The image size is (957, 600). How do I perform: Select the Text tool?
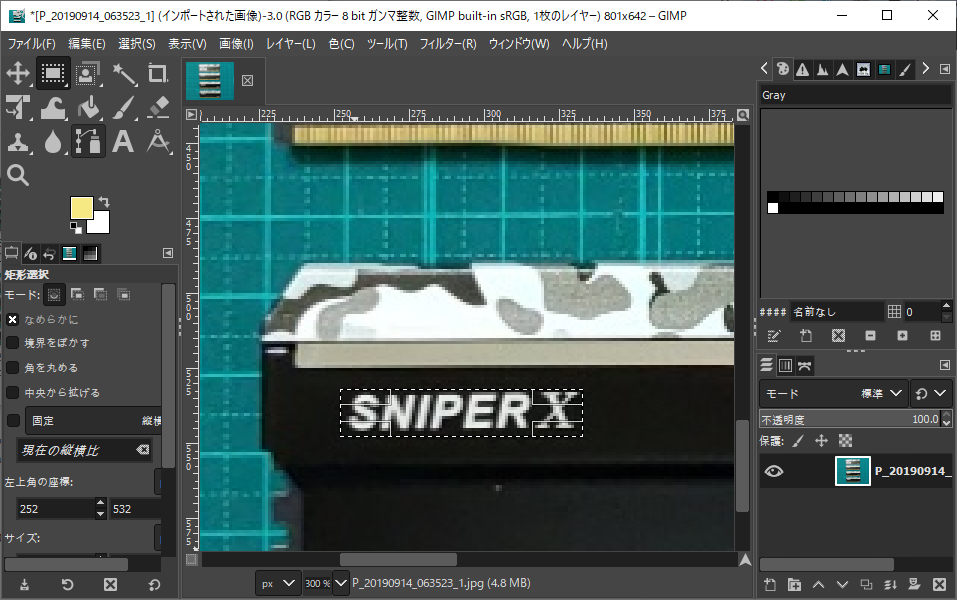tap(123, 142)
